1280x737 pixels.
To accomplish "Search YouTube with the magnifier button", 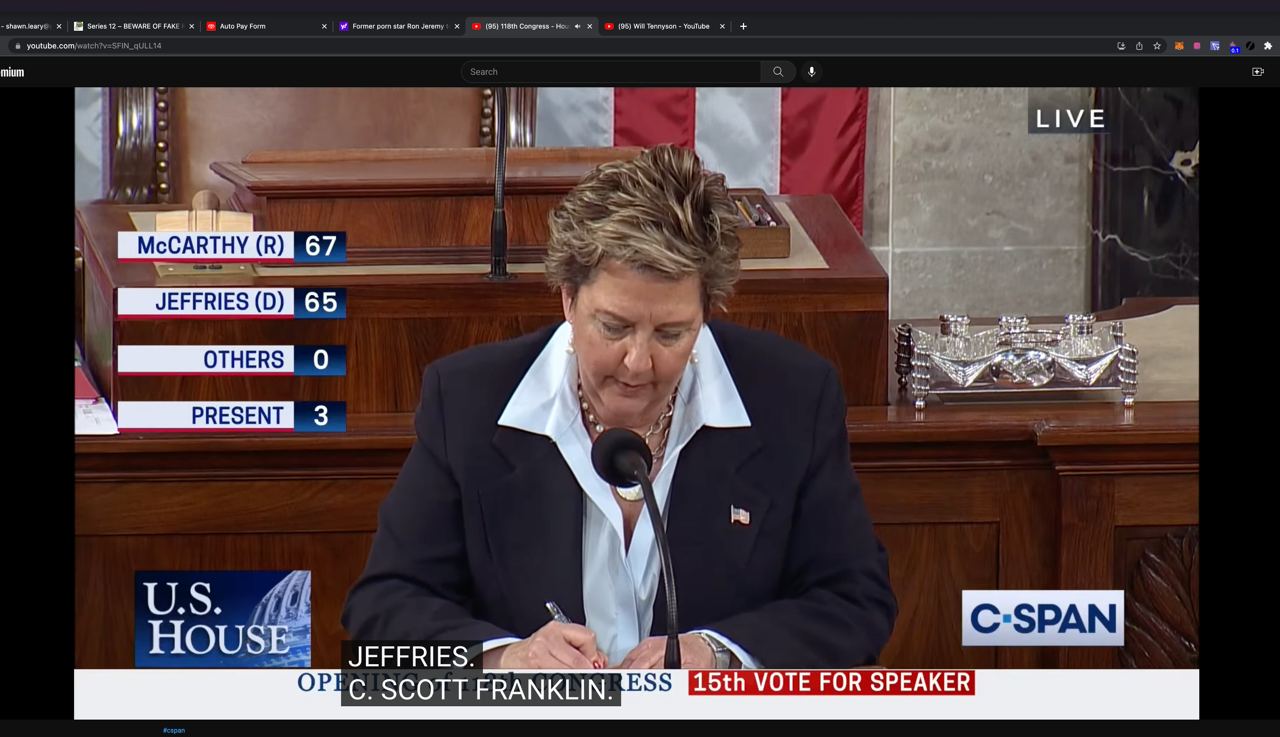I will 778,72.
